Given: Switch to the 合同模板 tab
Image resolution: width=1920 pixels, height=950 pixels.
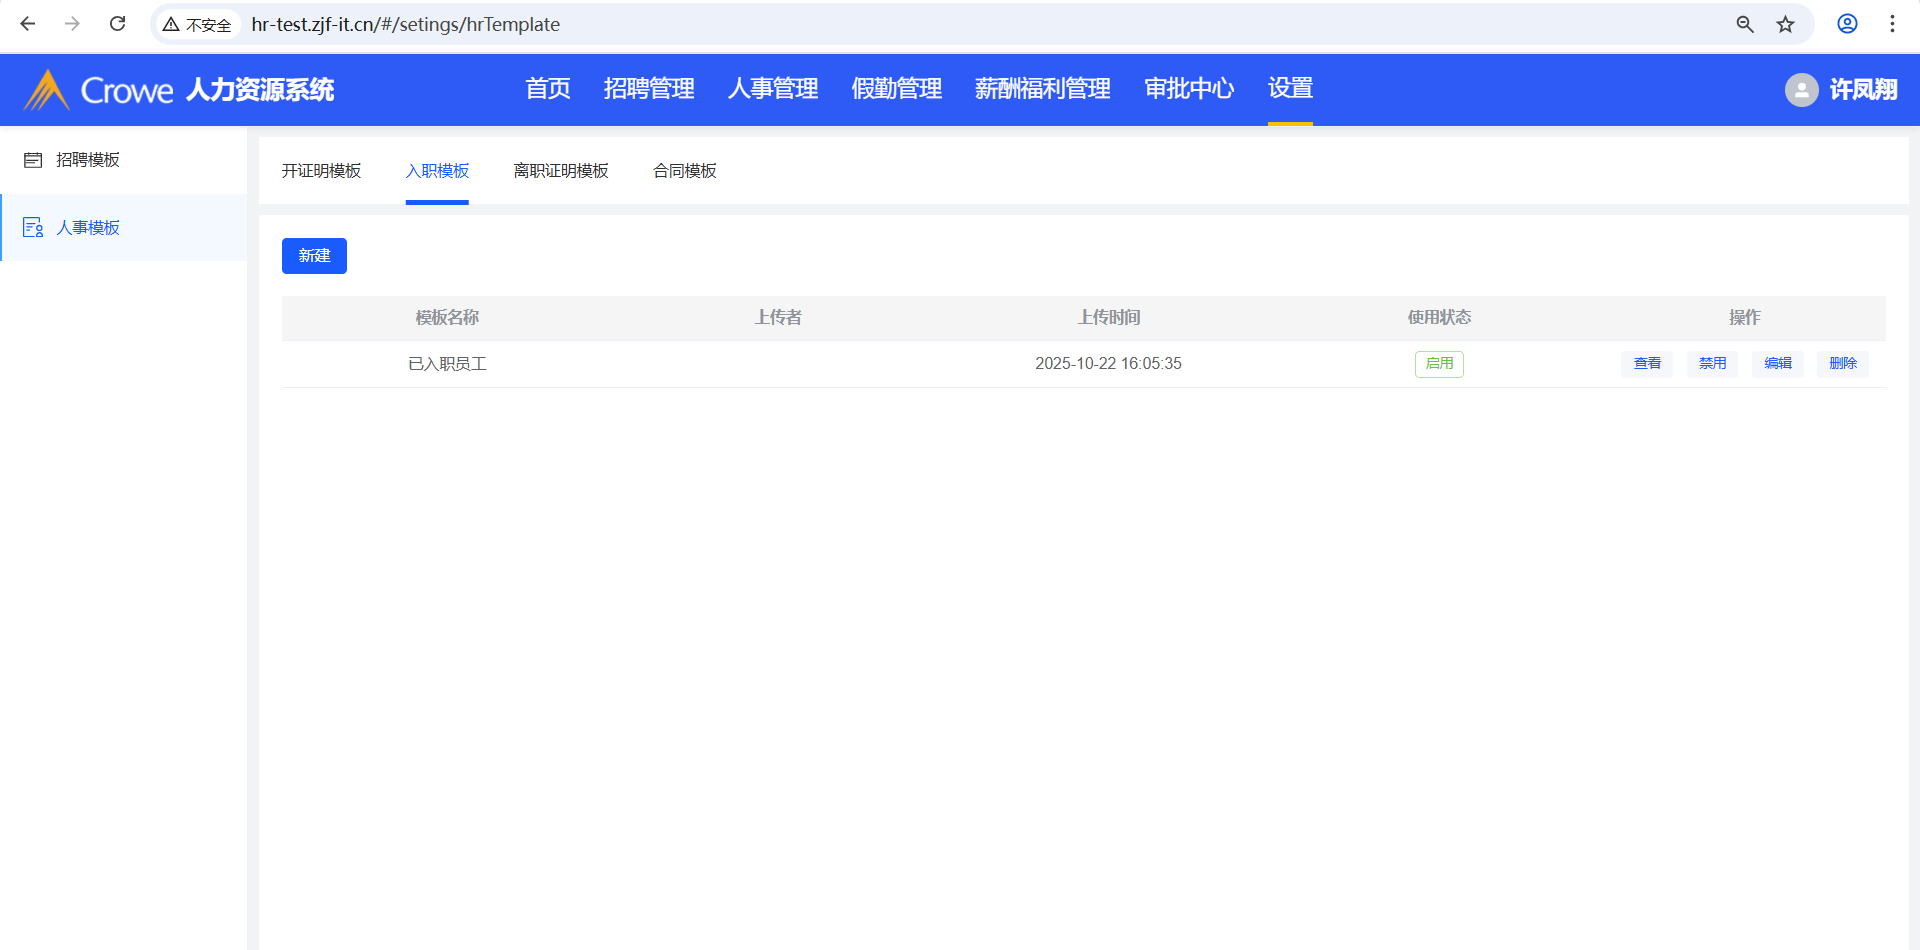Looking at the screenshot, I should pyautogui.click(x=685, y=171).
